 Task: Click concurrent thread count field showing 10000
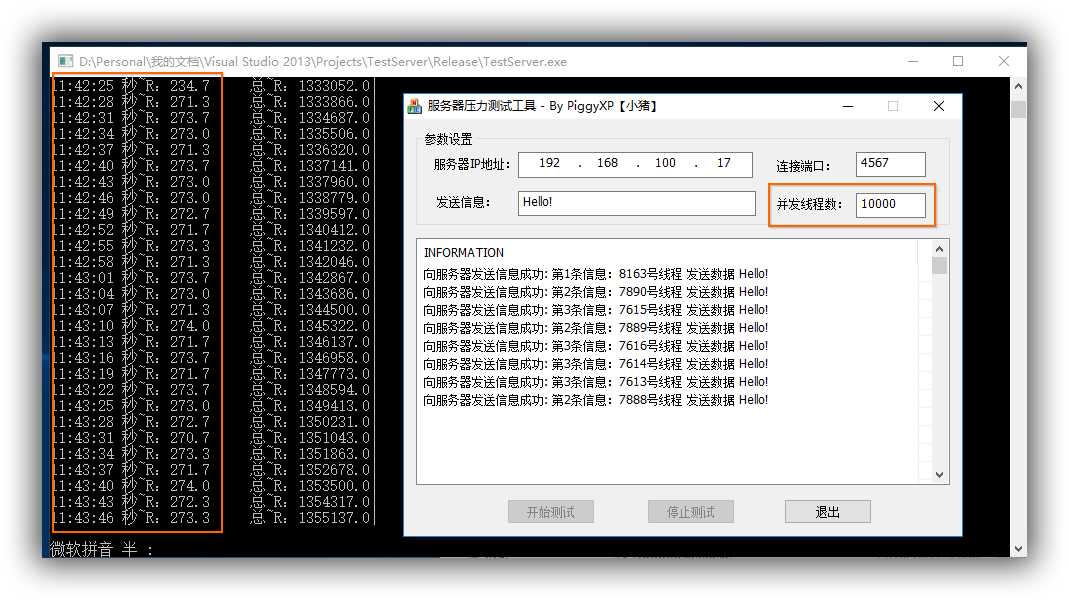pyautogui.click(x=890, y=205)
